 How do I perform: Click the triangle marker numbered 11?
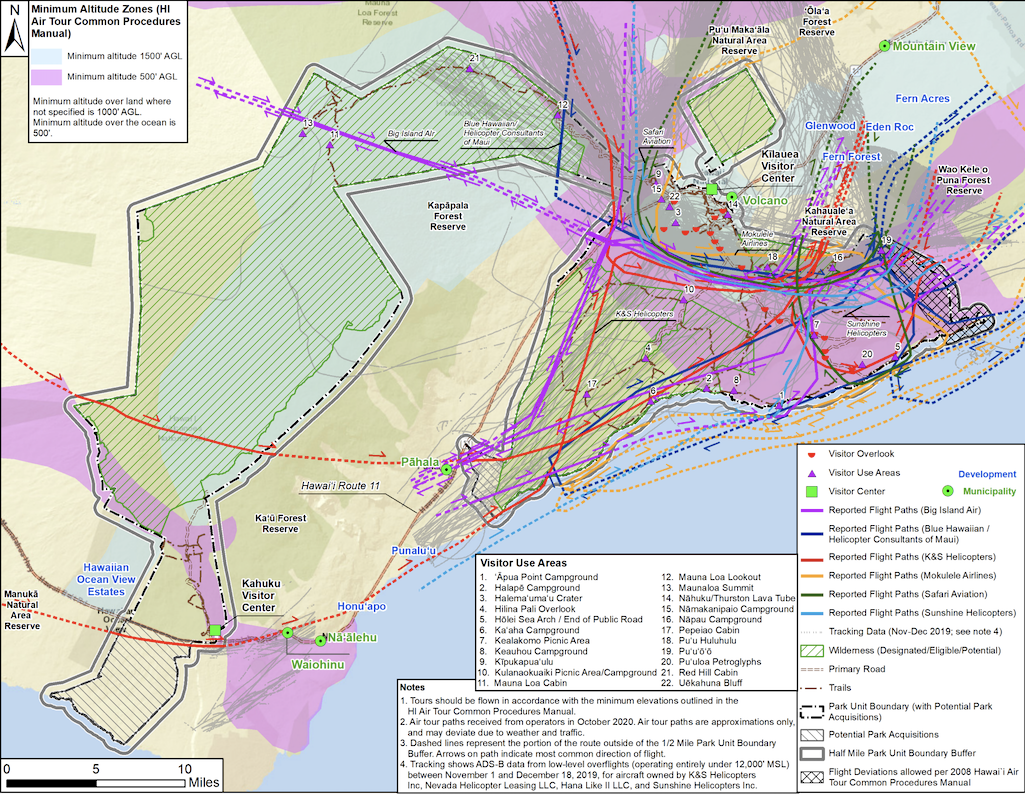pos(330,145)
